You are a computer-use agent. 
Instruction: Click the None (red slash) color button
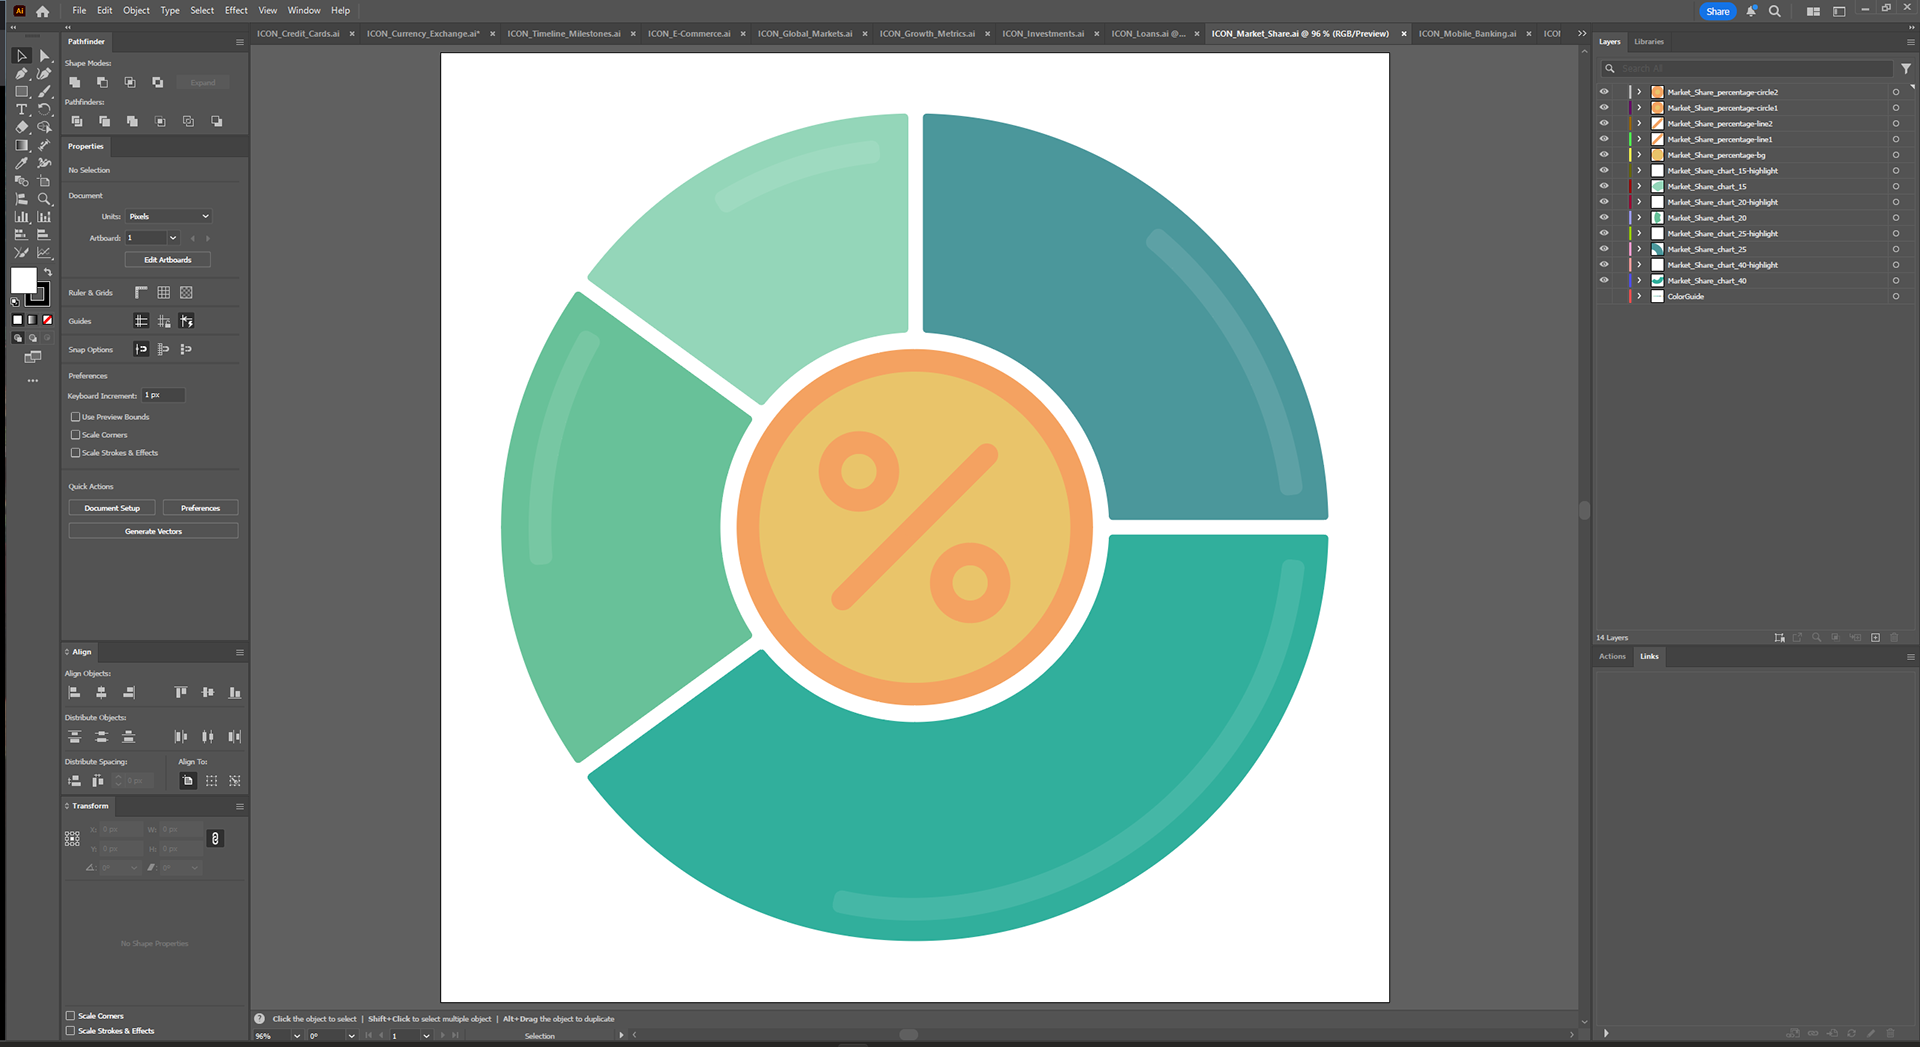click(x=47, y=320)
